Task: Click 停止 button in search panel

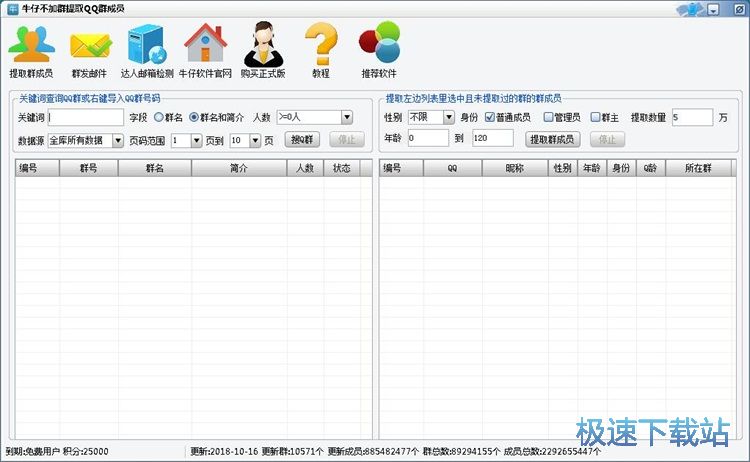Action: coord(347,140)
